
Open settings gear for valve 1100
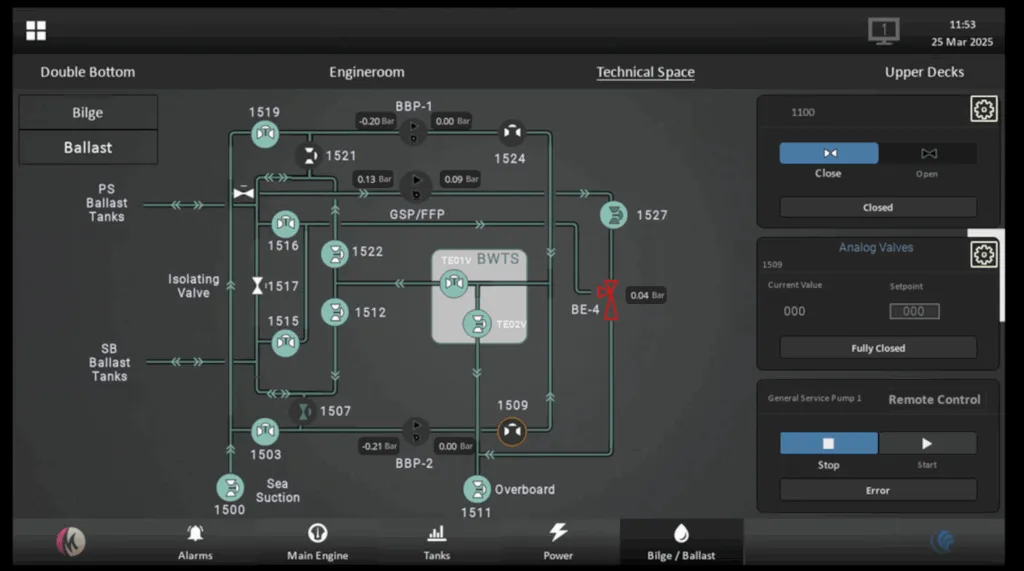984,109
